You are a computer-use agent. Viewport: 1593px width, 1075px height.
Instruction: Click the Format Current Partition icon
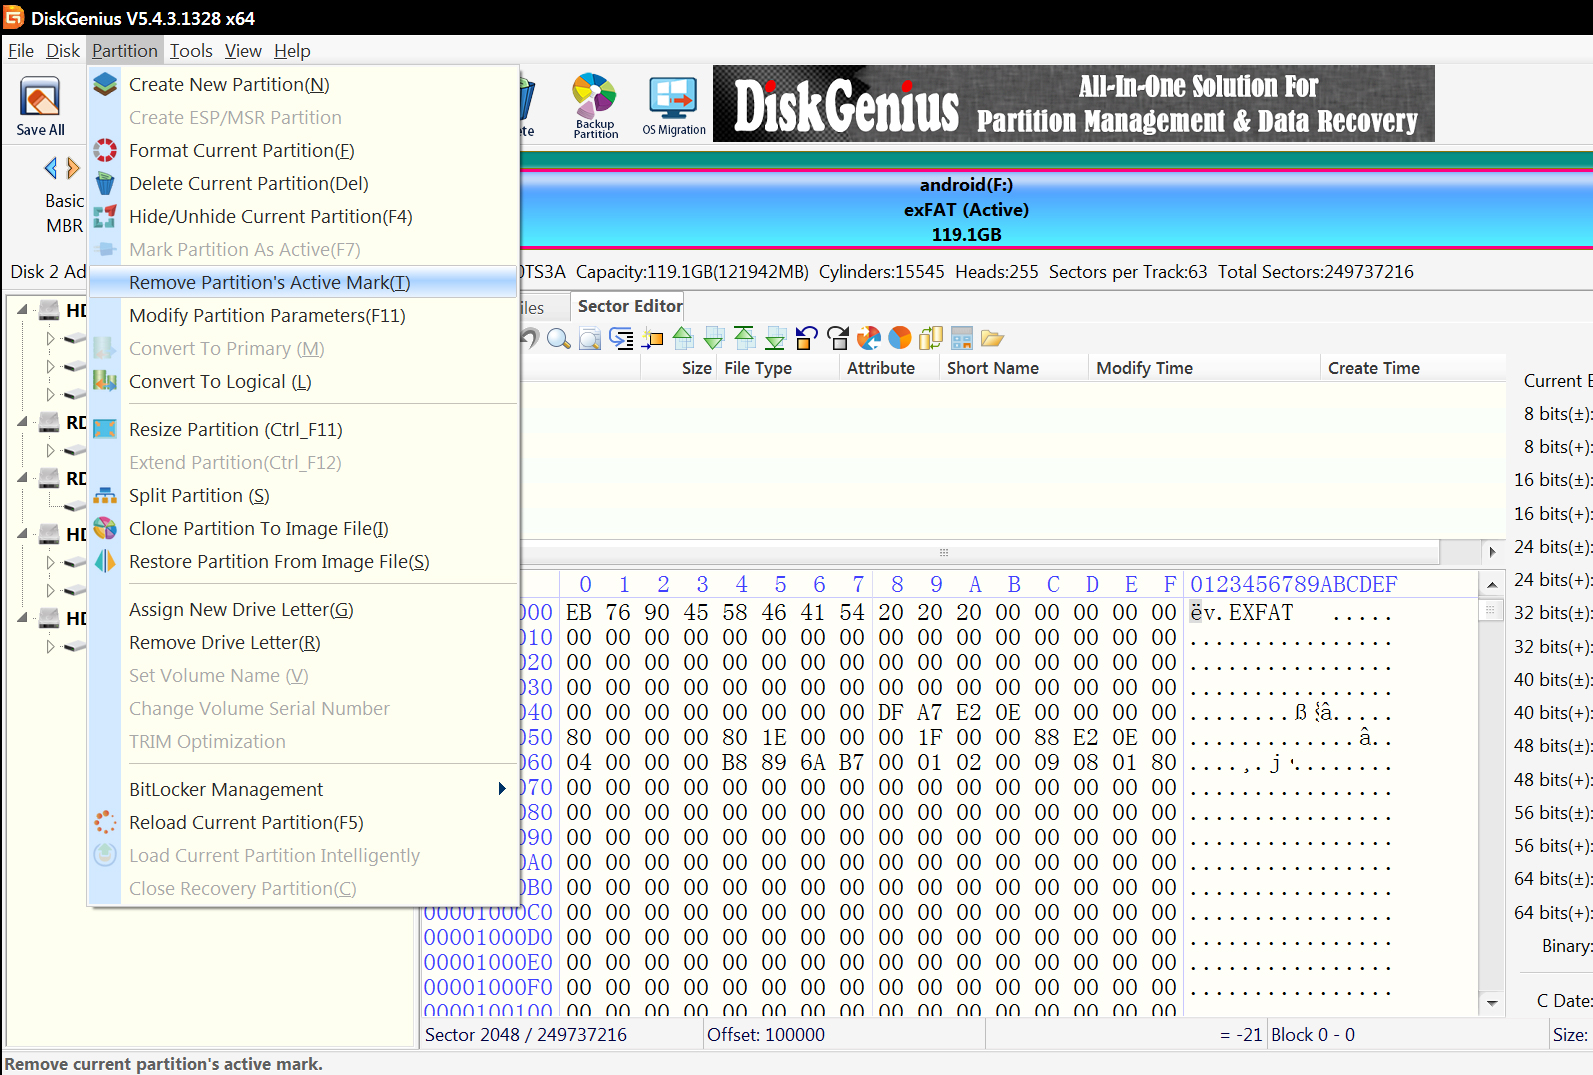click(x=105, y=151)
